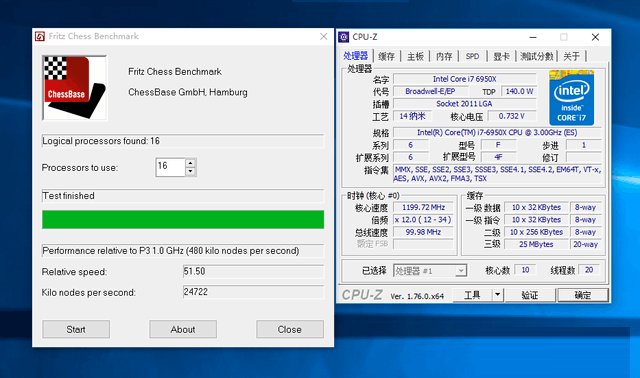The height and width of the screenshot is (378, 640).
Task: Start the Fritz chess benchmark
Action: tap(76, 329)
